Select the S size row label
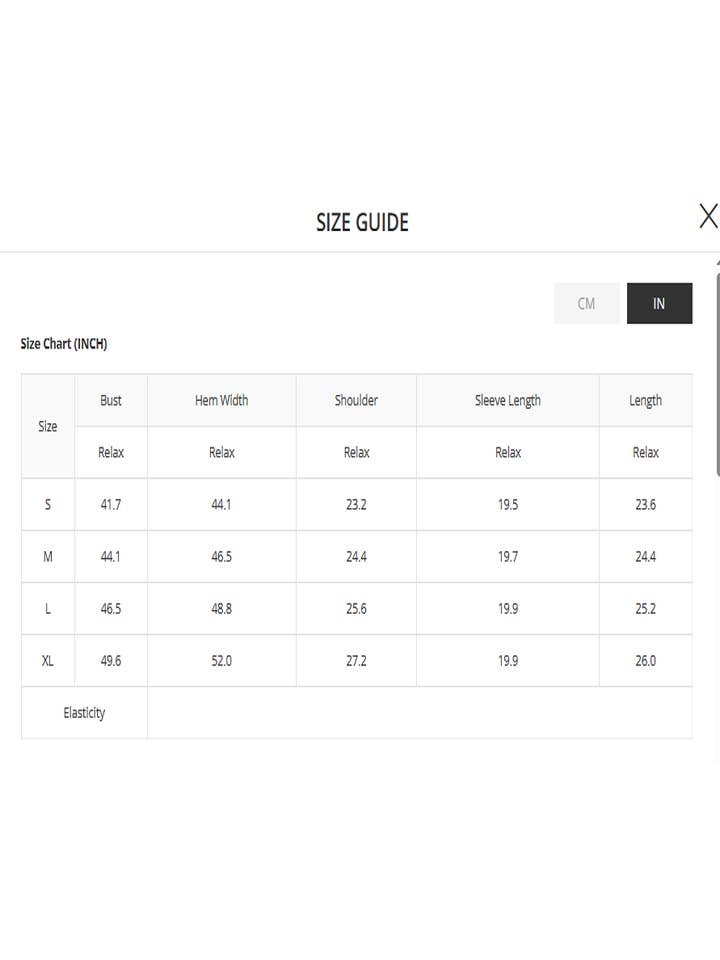 pos(48,505)
